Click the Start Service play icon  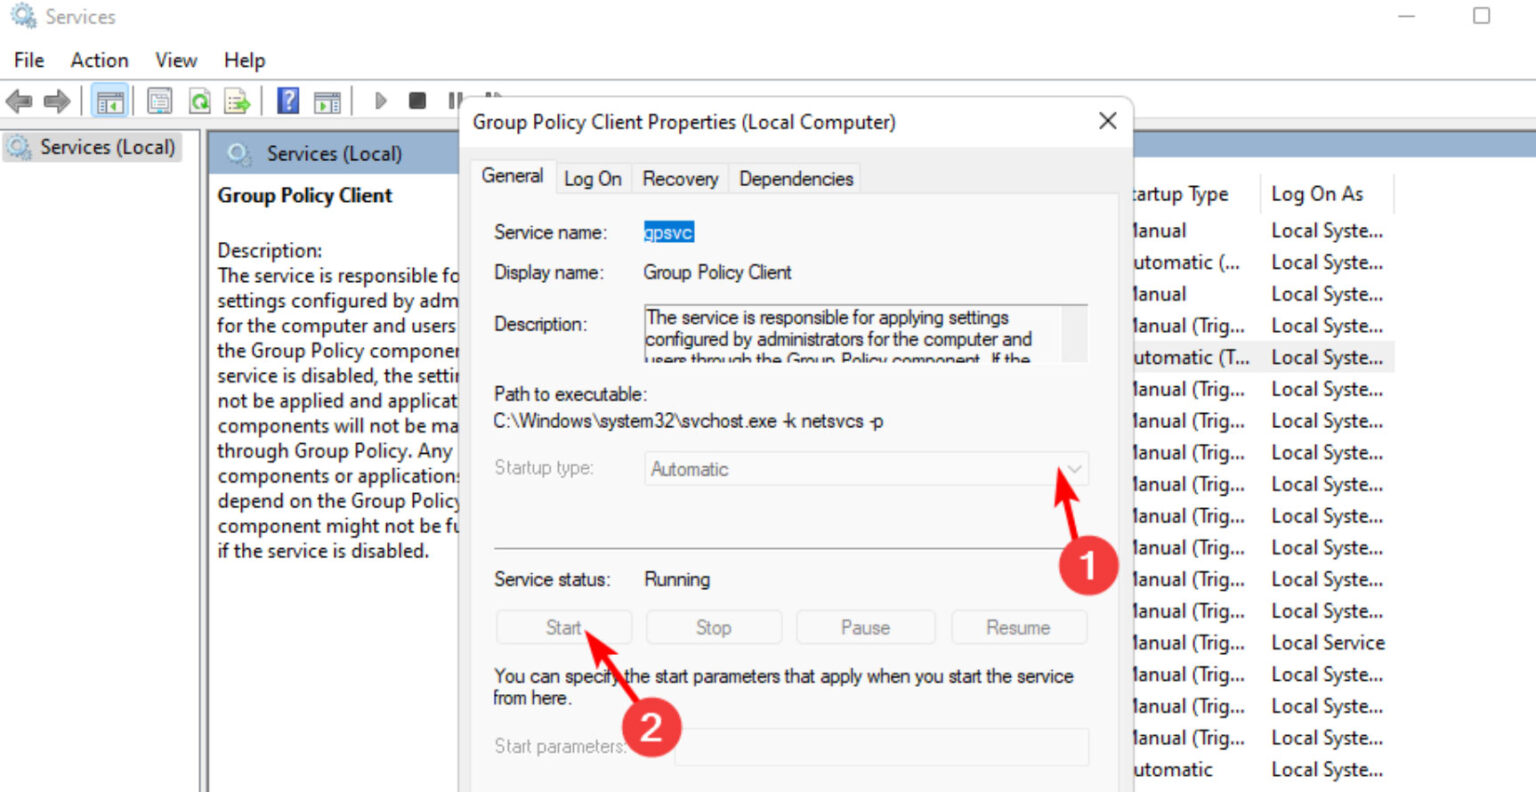[380, 100]
